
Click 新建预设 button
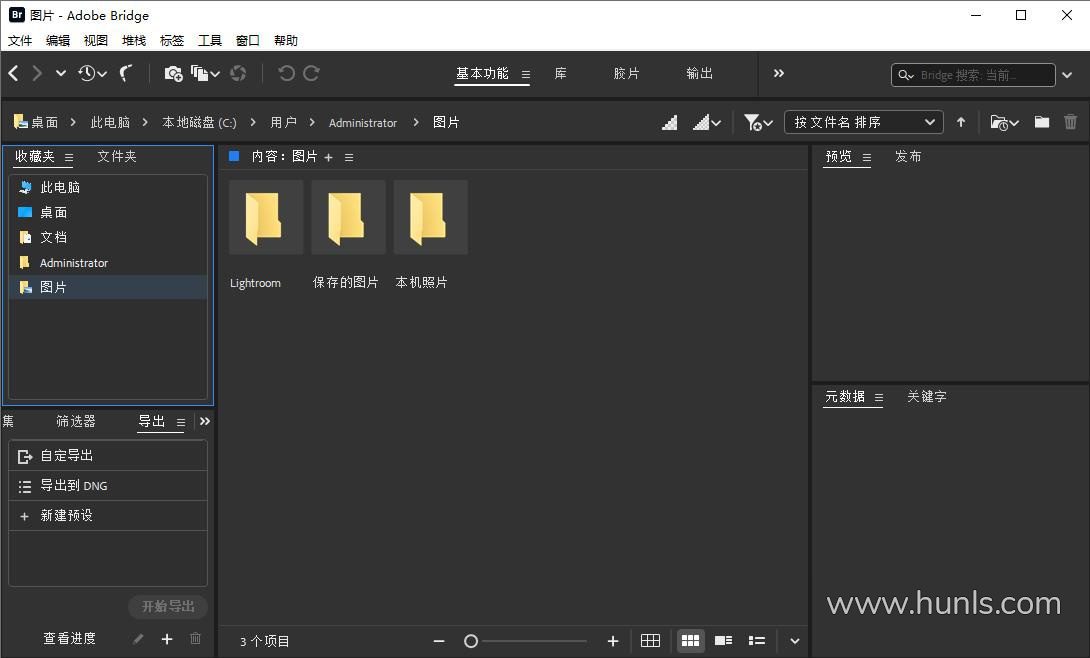[x=108, y=516]
